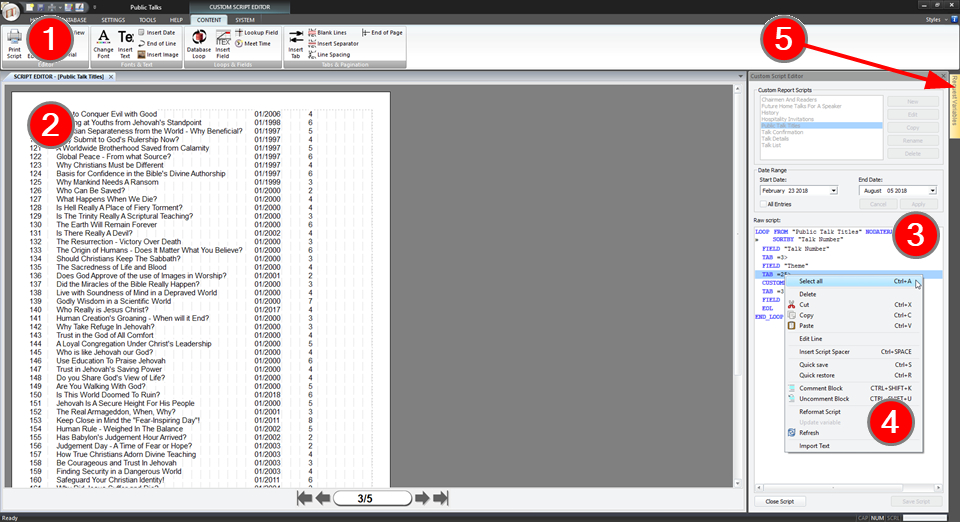Insert an End of Page marker
This screenshot has width=960, height=522.
(382, 32)
